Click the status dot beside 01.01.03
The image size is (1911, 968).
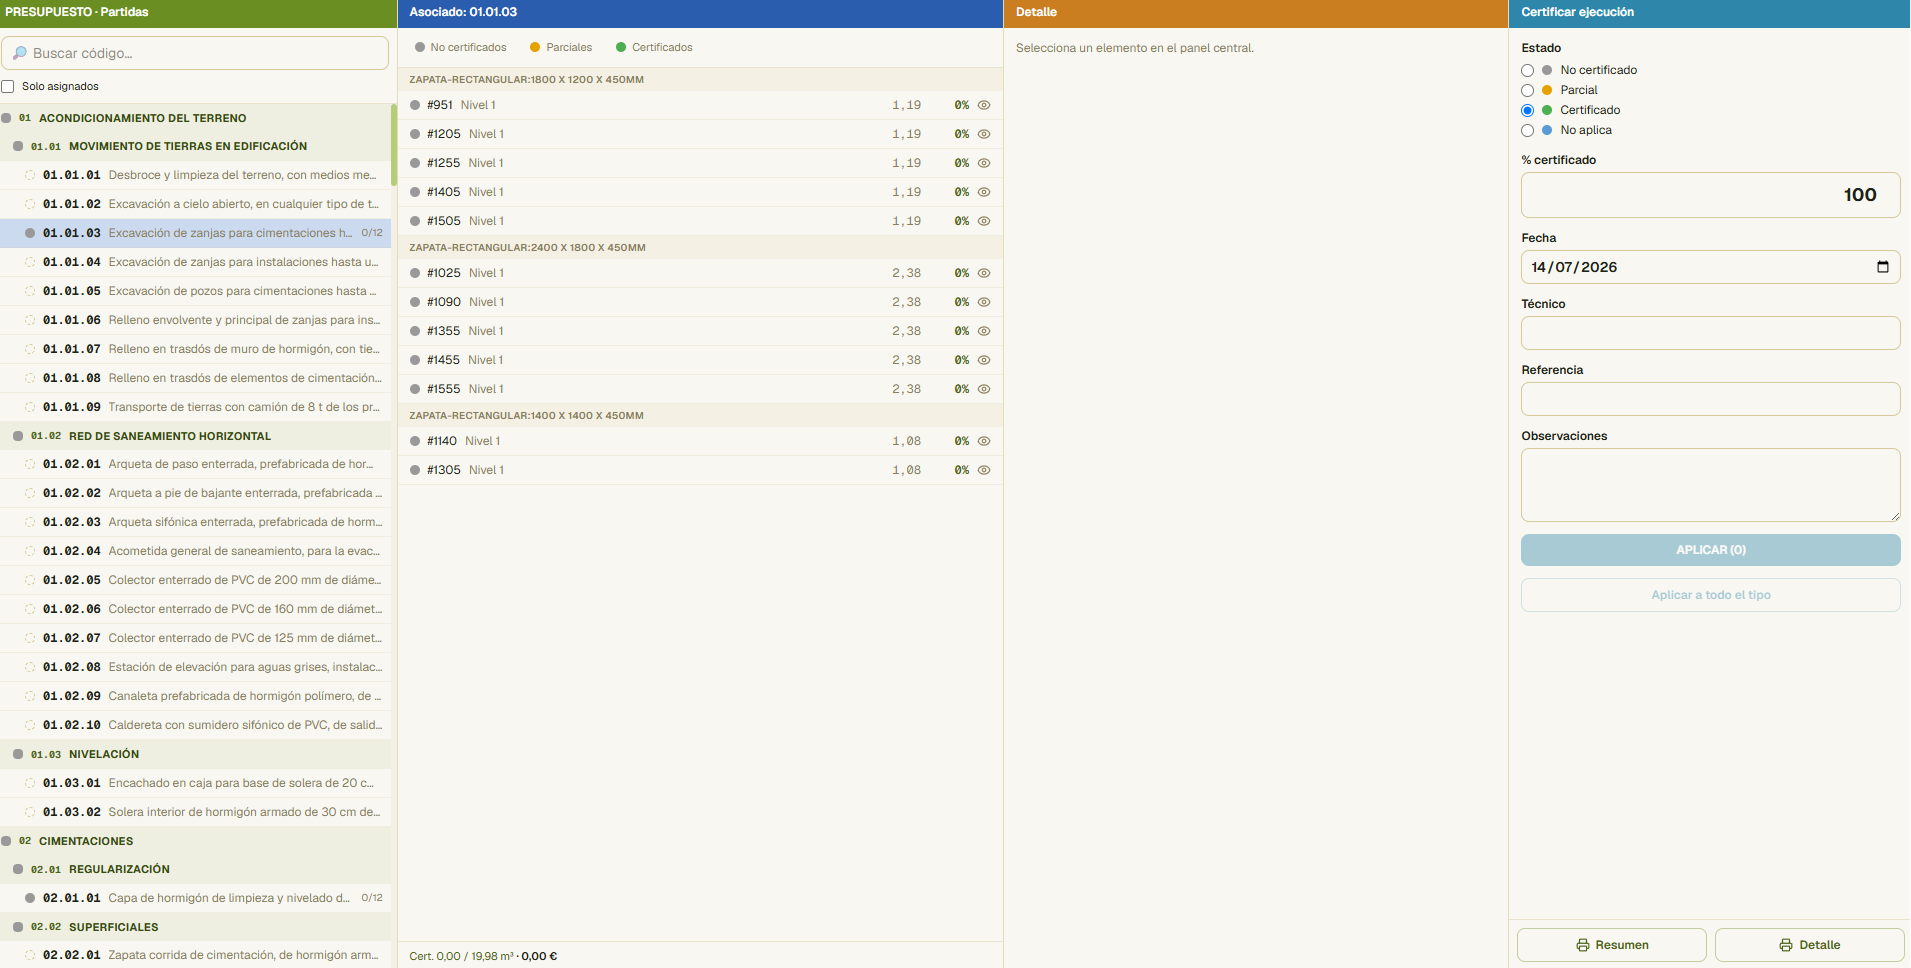point(30,233)
